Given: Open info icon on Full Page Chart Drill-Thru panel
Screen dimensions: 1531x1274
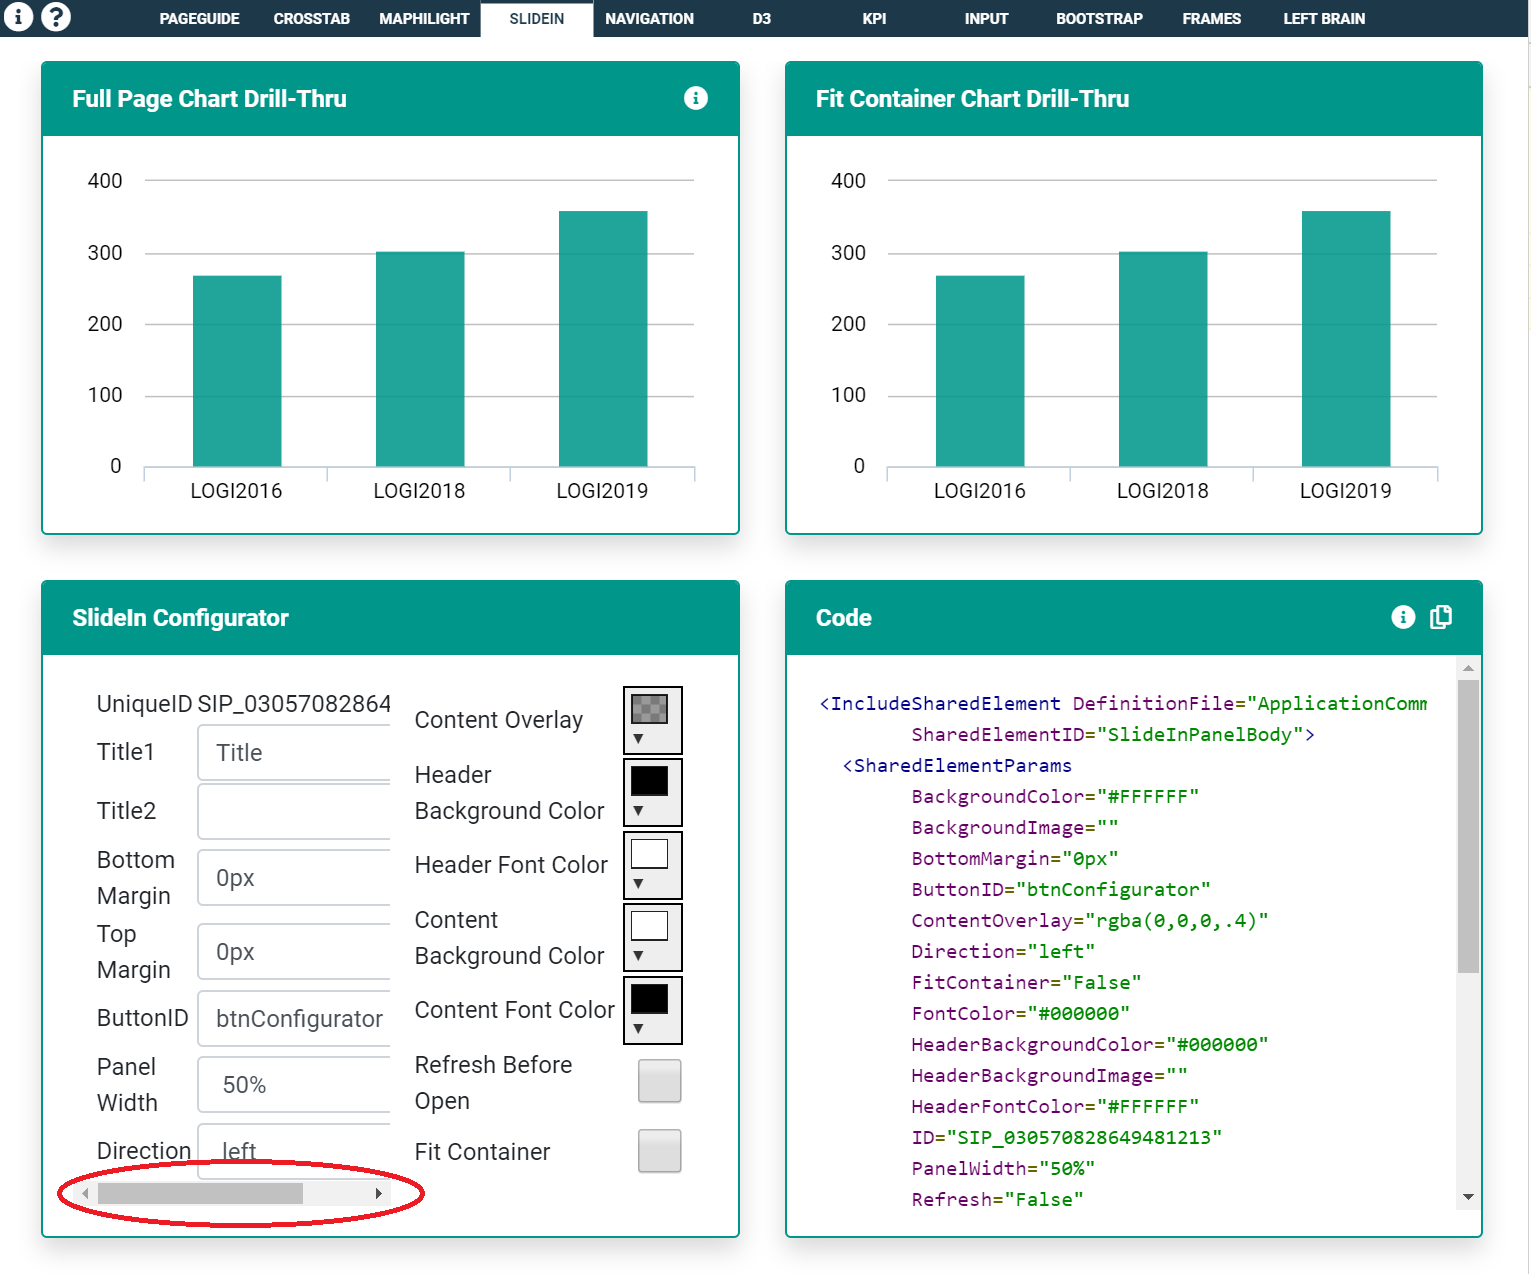Looking at the screenshot, I should tap(696, 98).
